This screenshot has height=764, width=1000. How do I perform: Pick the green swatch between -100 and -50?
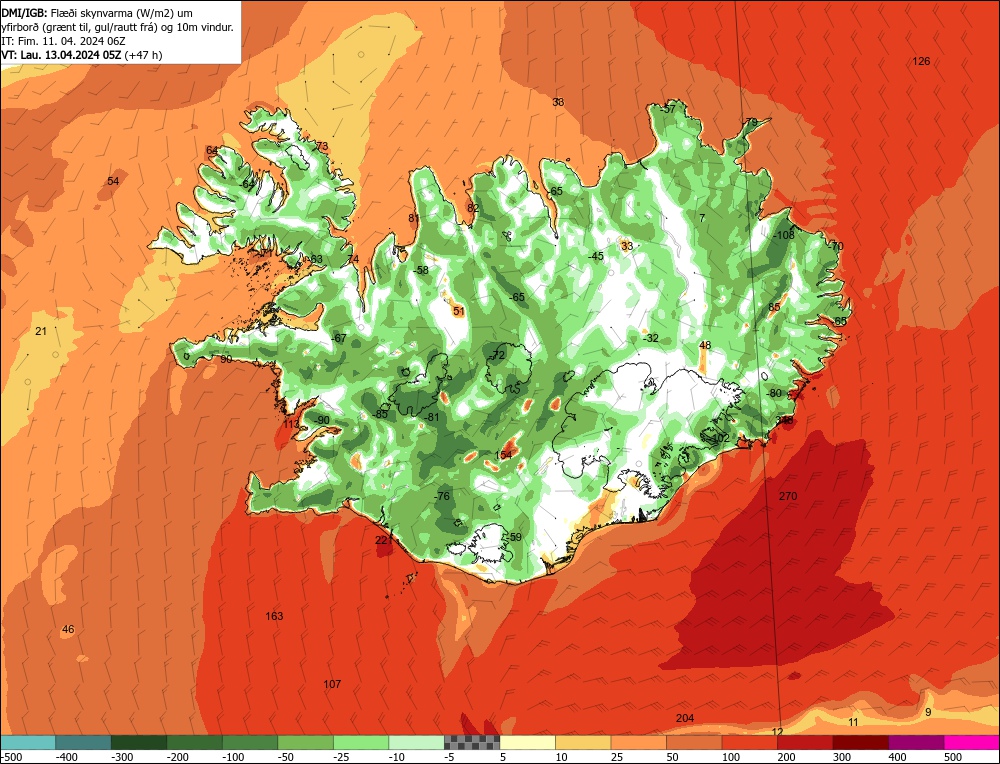point(249,742)
